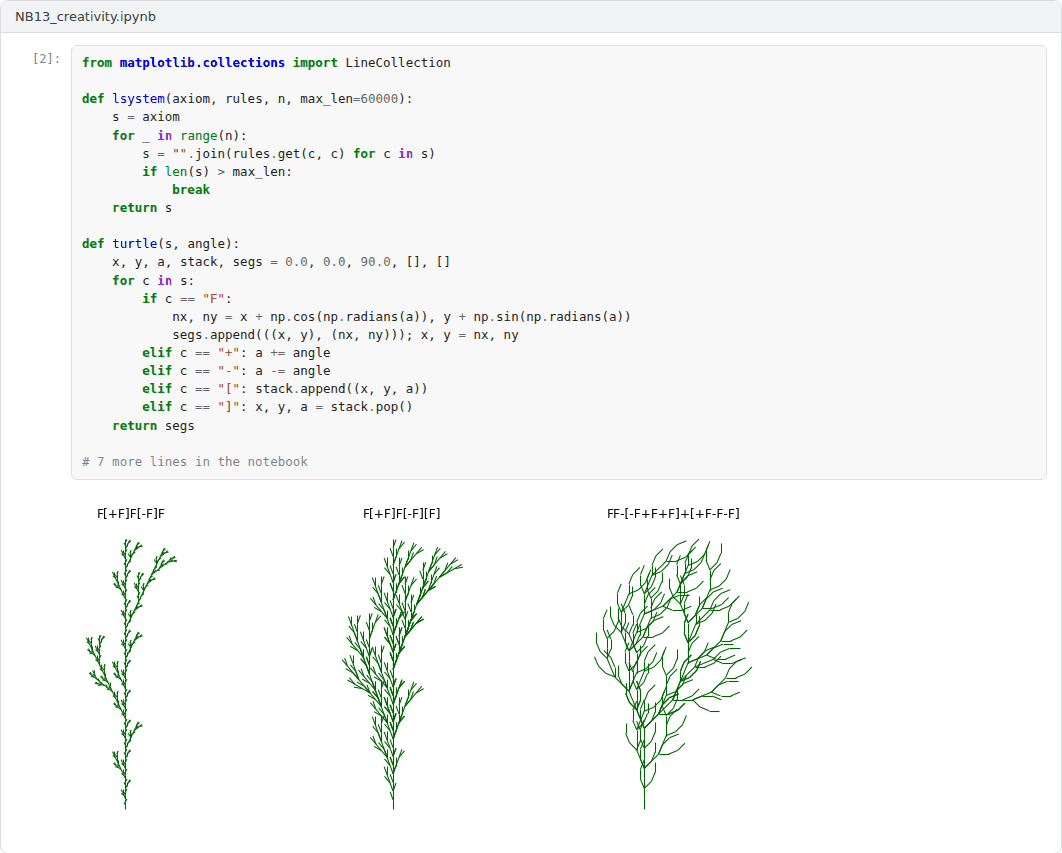Click the 'x, y, a, stack, segs' assignment line
Image resolution: width=1062 pixels, height=853 pixels.
click(x=281, y=262)
